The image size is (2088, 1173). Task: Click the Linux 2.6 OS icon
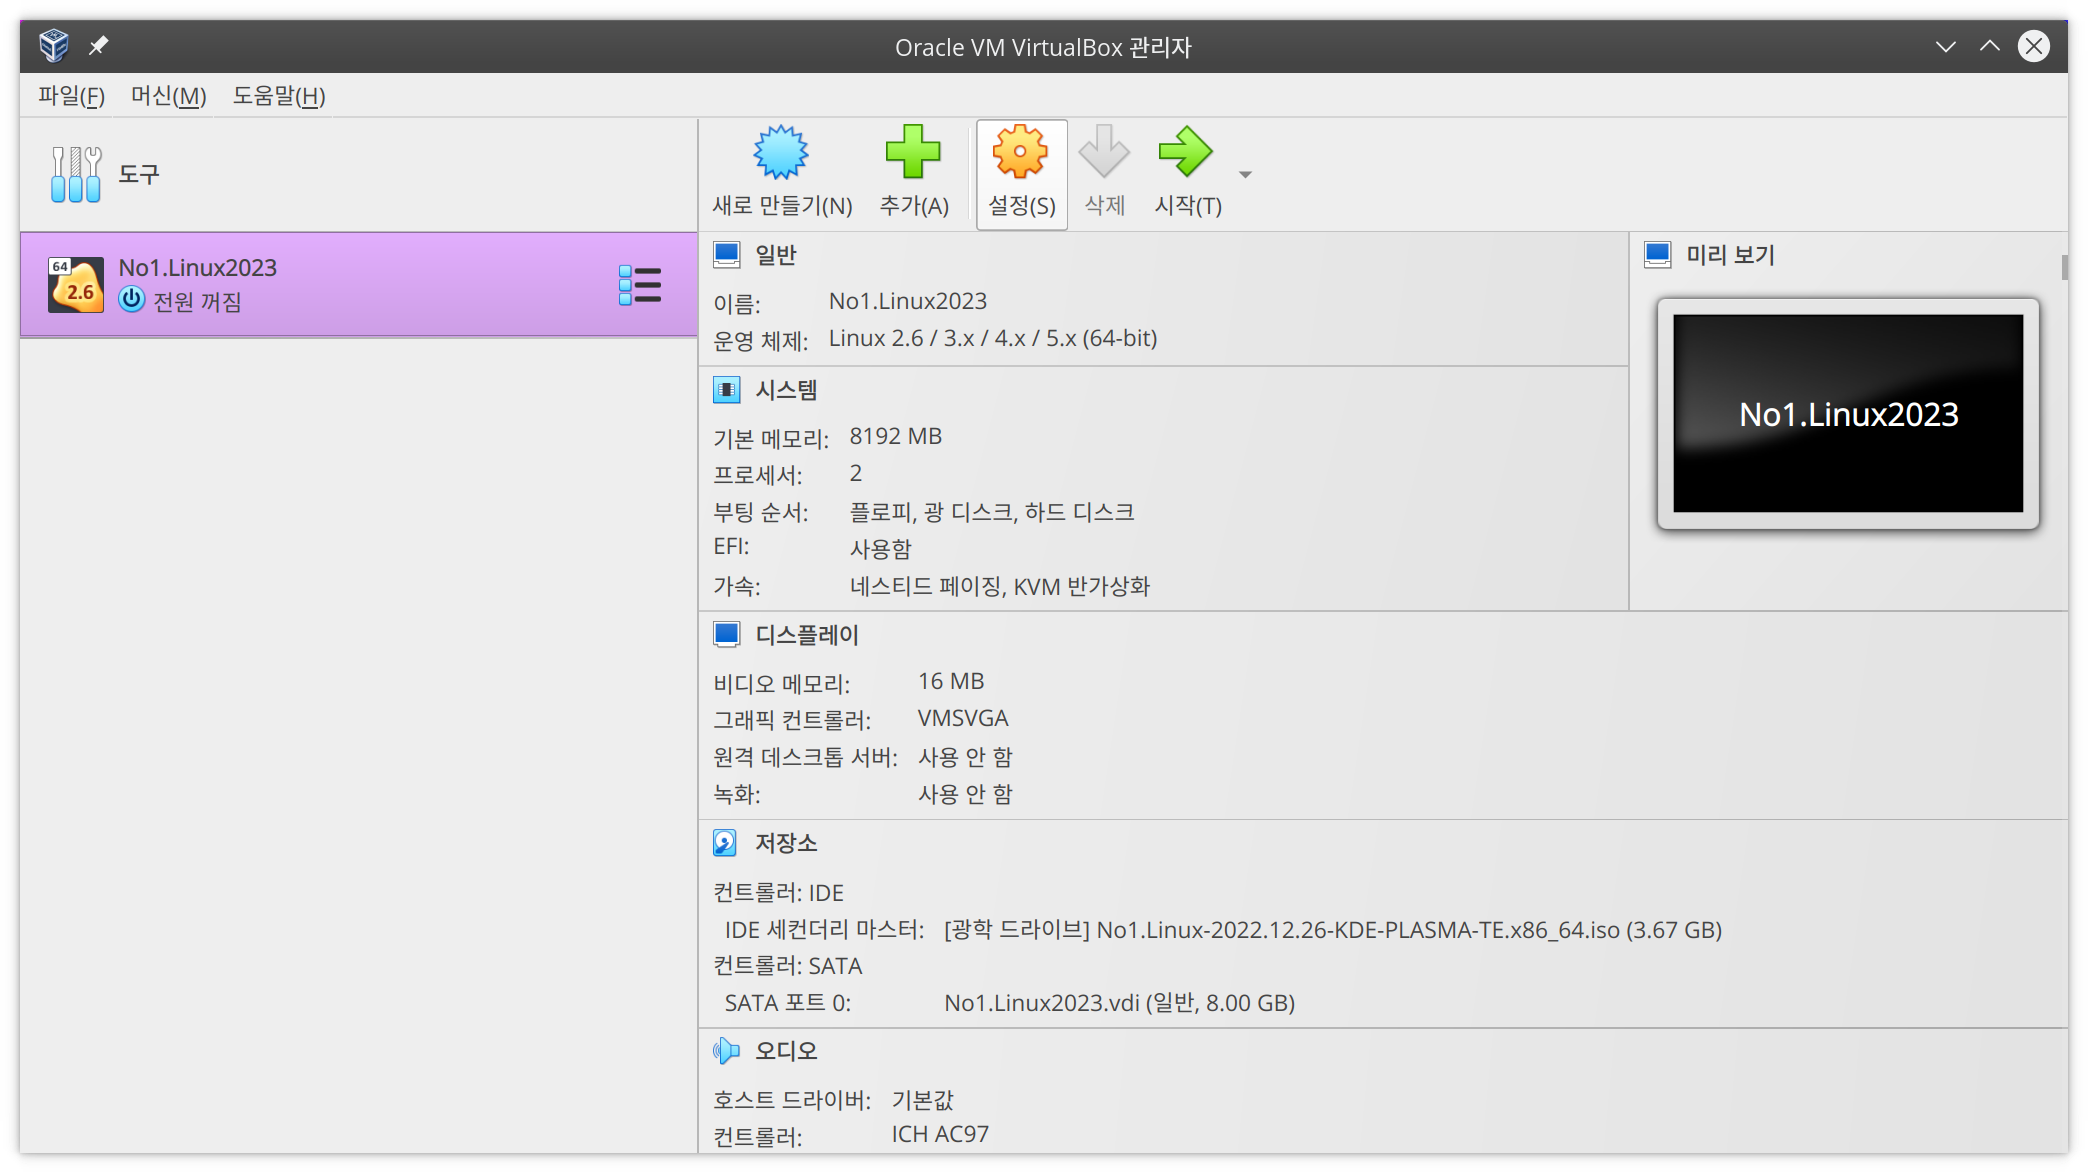coord(76,285)
